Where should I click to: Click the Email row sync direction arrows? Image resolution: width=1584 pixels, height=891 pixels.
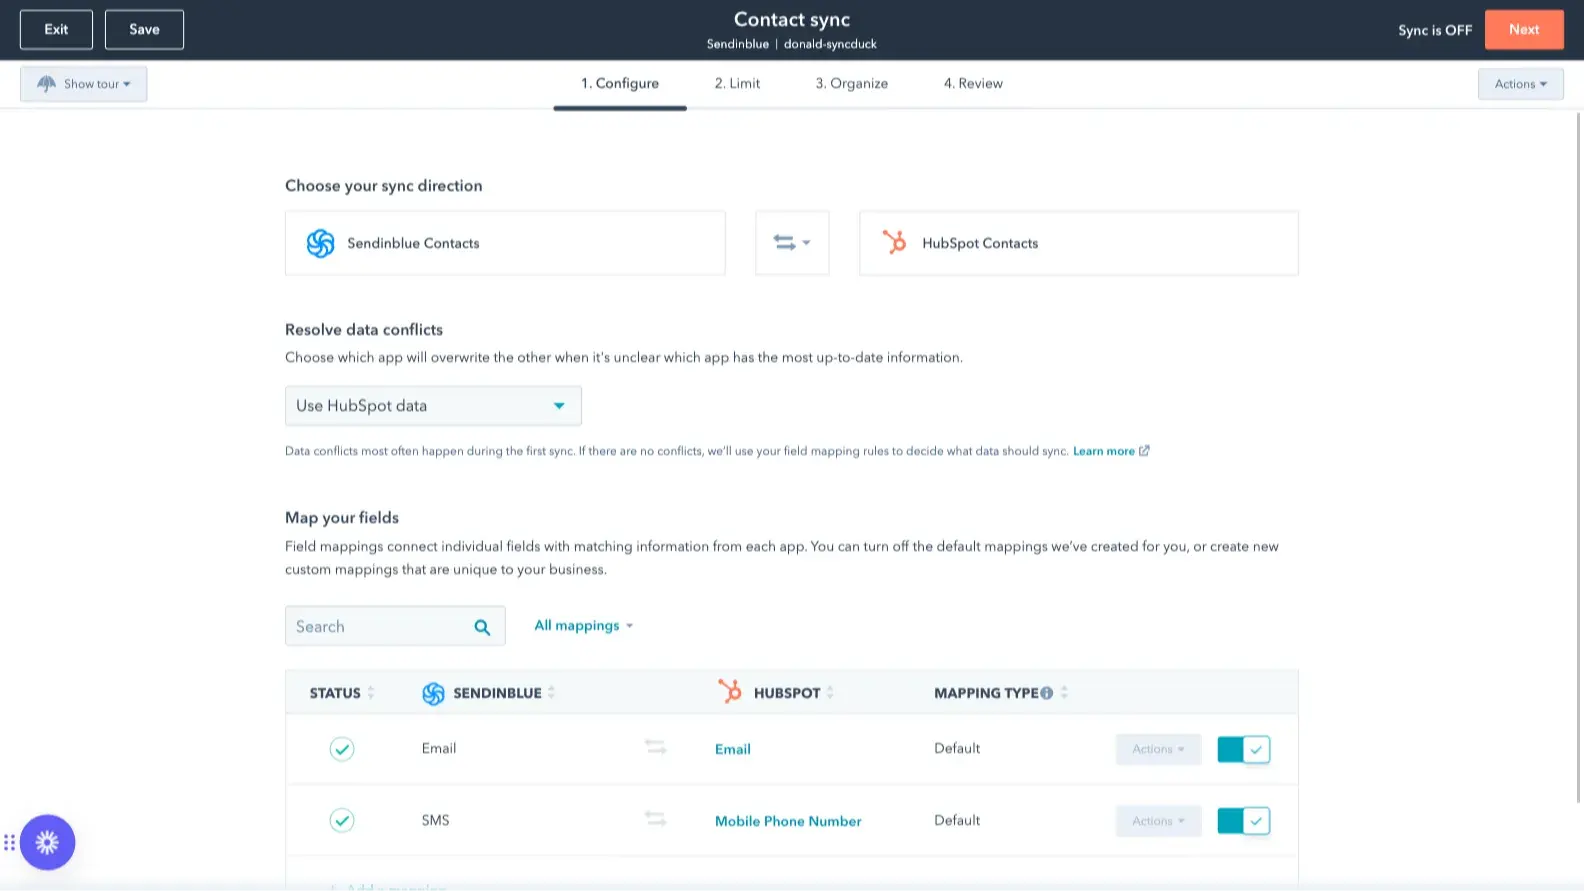(x=655, y=748)
